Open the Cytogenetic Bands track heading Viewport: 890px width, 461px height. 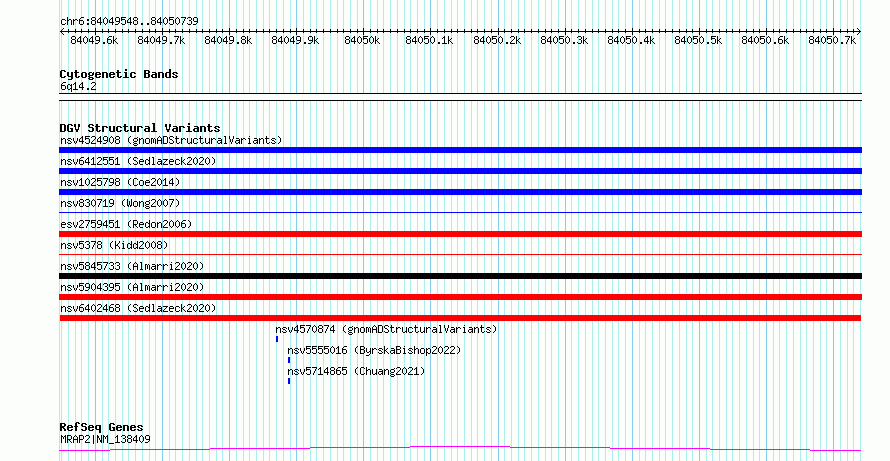click(x=119, y=74)
